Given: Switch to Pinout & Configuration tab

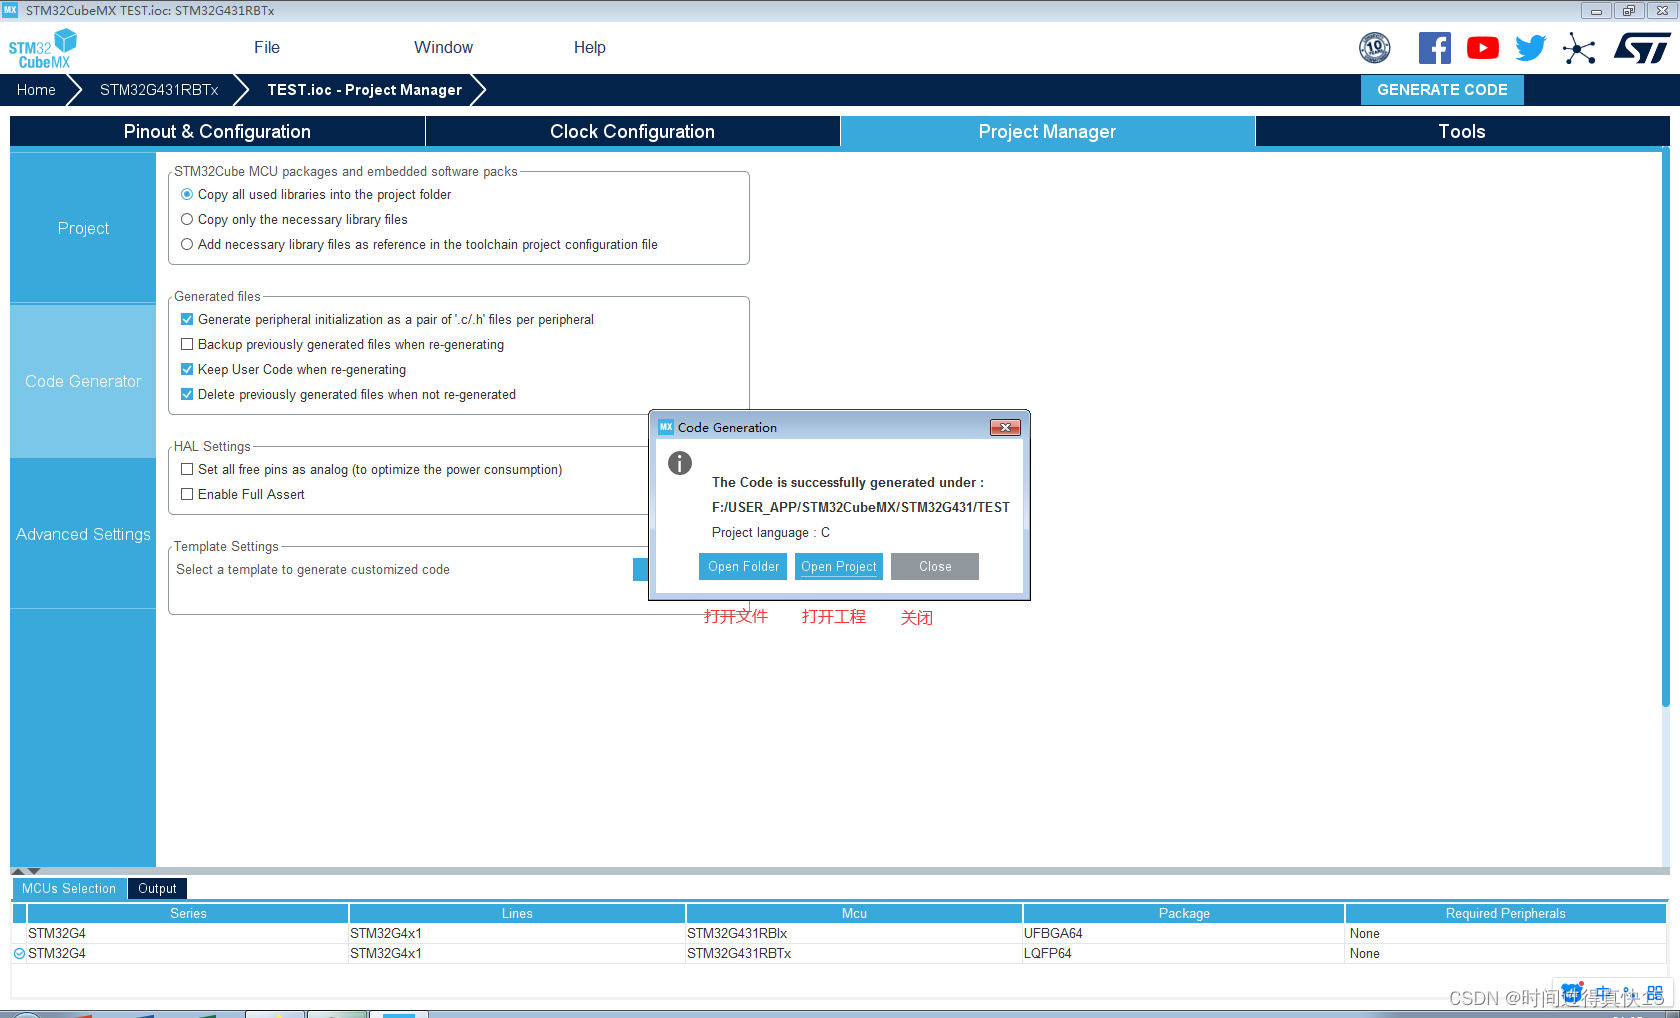Looking at the screenshot, I should coord(217,132).
